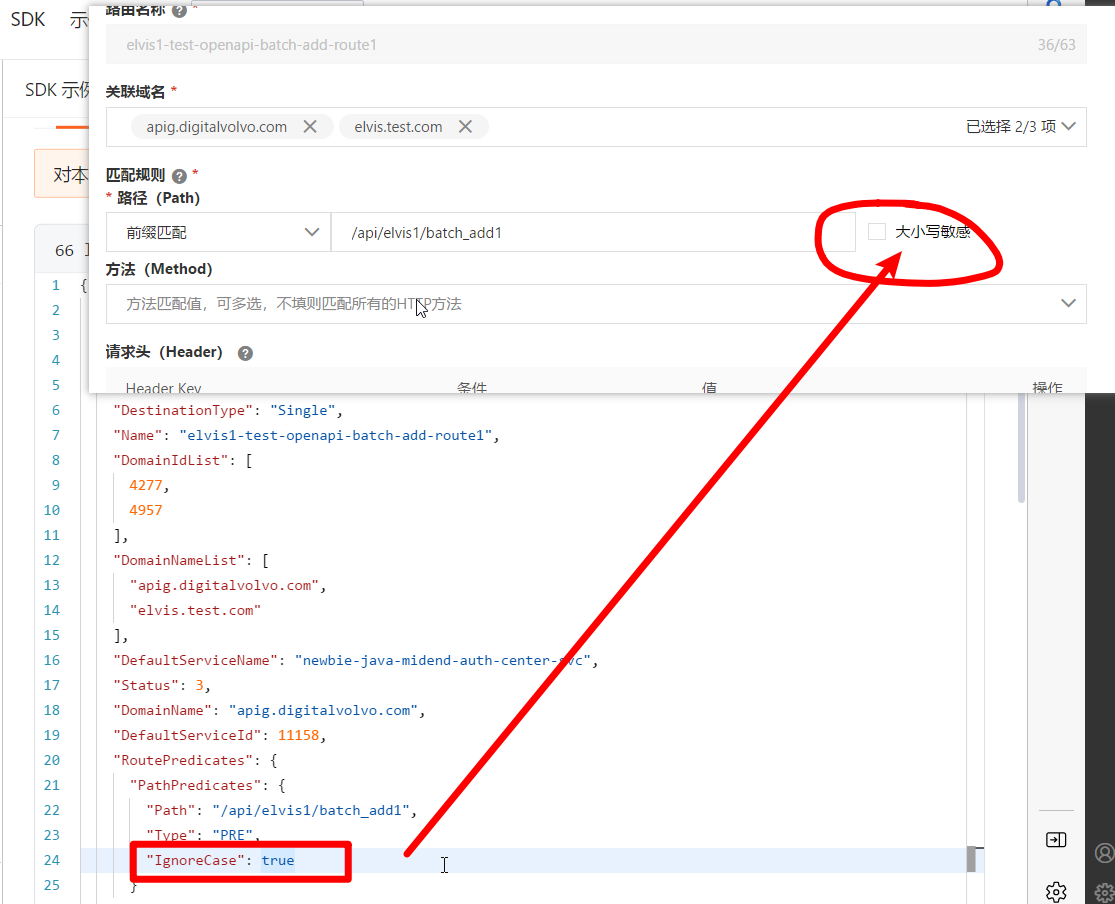Screen dimensions: 1115x904
Task: Click the DefaultServiceId value 11158
Action: coord(299,735)
